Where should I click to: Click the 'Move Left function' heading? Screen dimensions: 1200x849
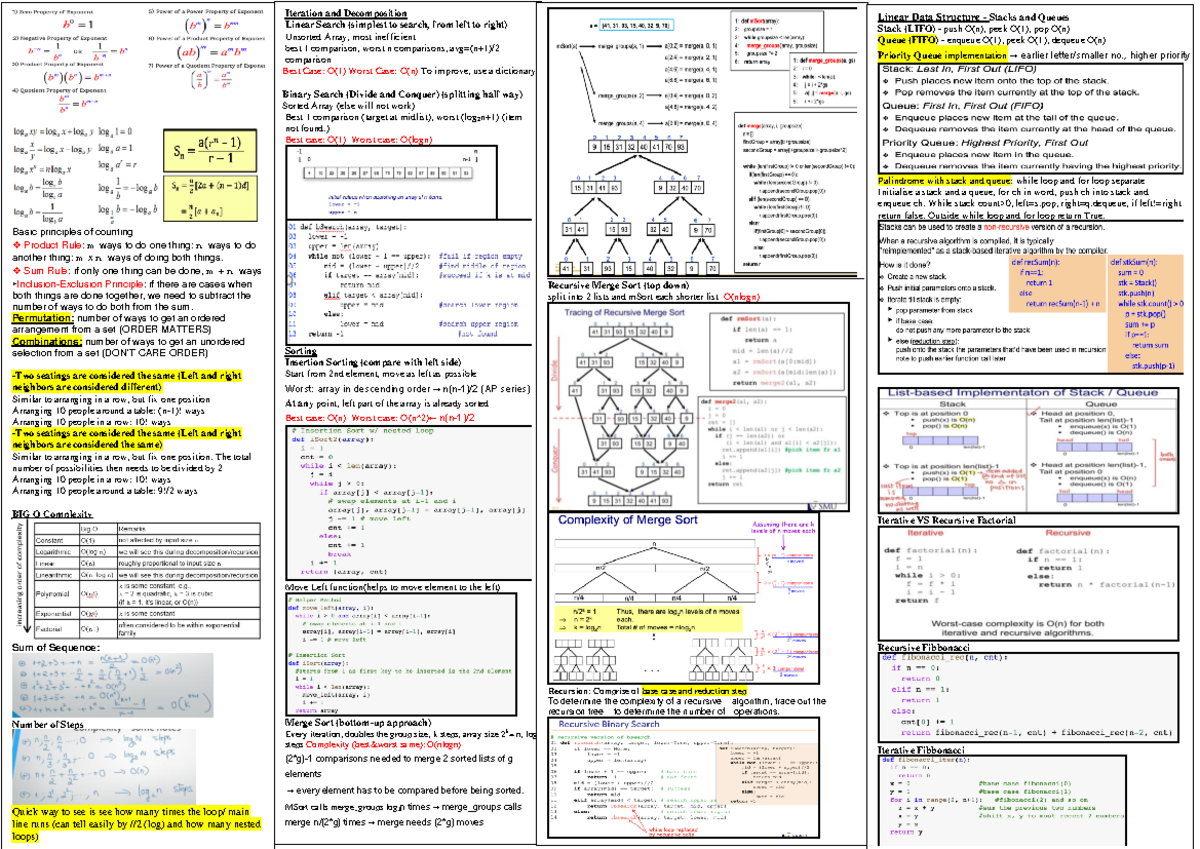click(393, 587)
